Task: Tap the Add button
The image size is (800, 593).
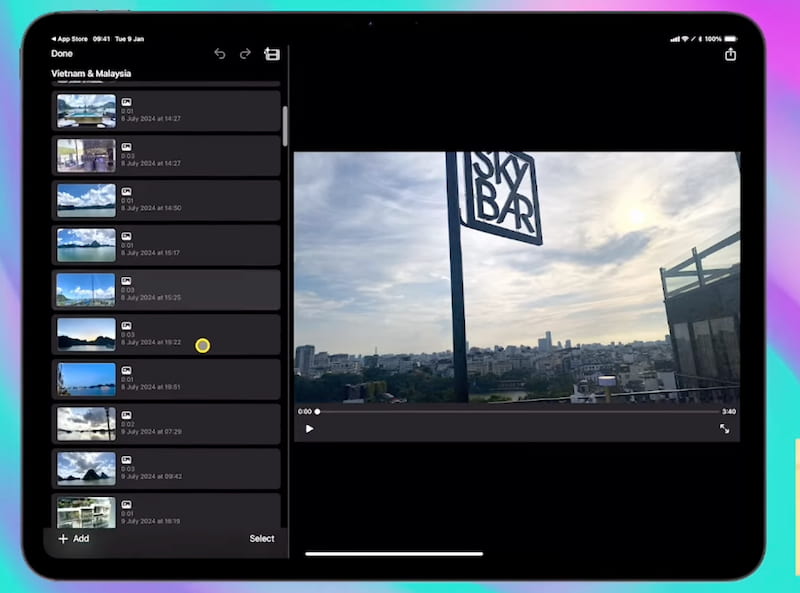Action: tap(74, 539)
